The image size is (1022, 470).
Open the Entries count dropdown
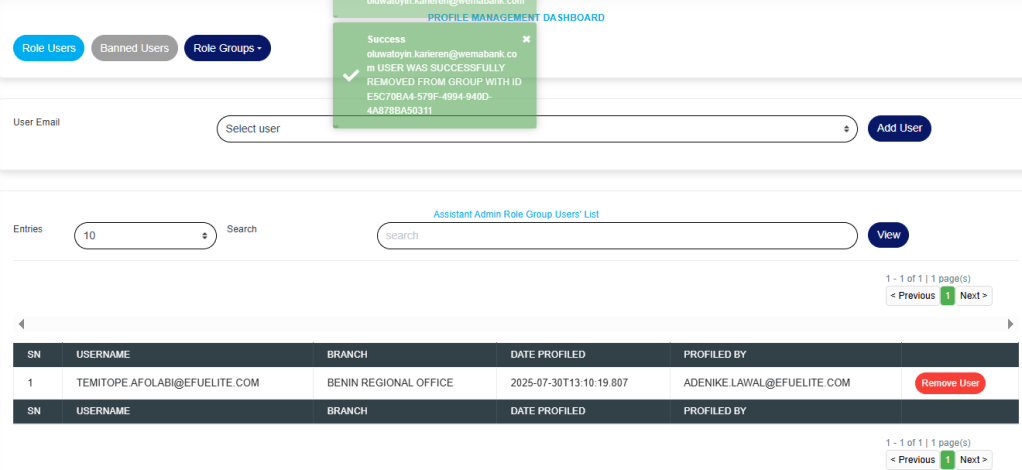pos(145,236)
